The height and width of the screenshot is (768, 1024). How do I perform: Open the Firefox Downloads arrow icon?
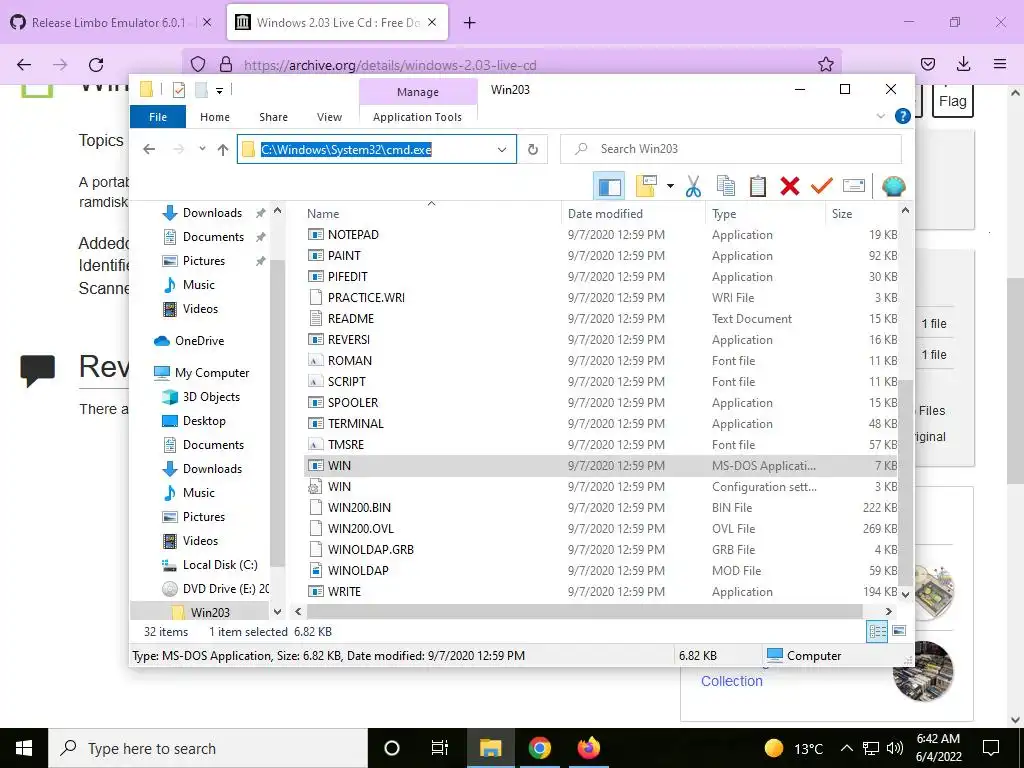pyautogui.click(x=963, y=64)
